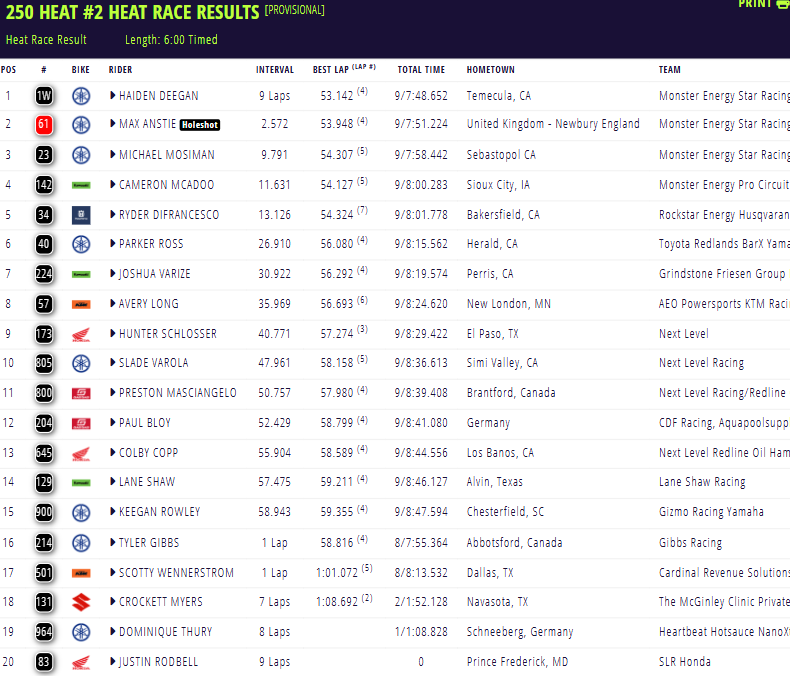Sort by RIDER column header

pos(120,70)
